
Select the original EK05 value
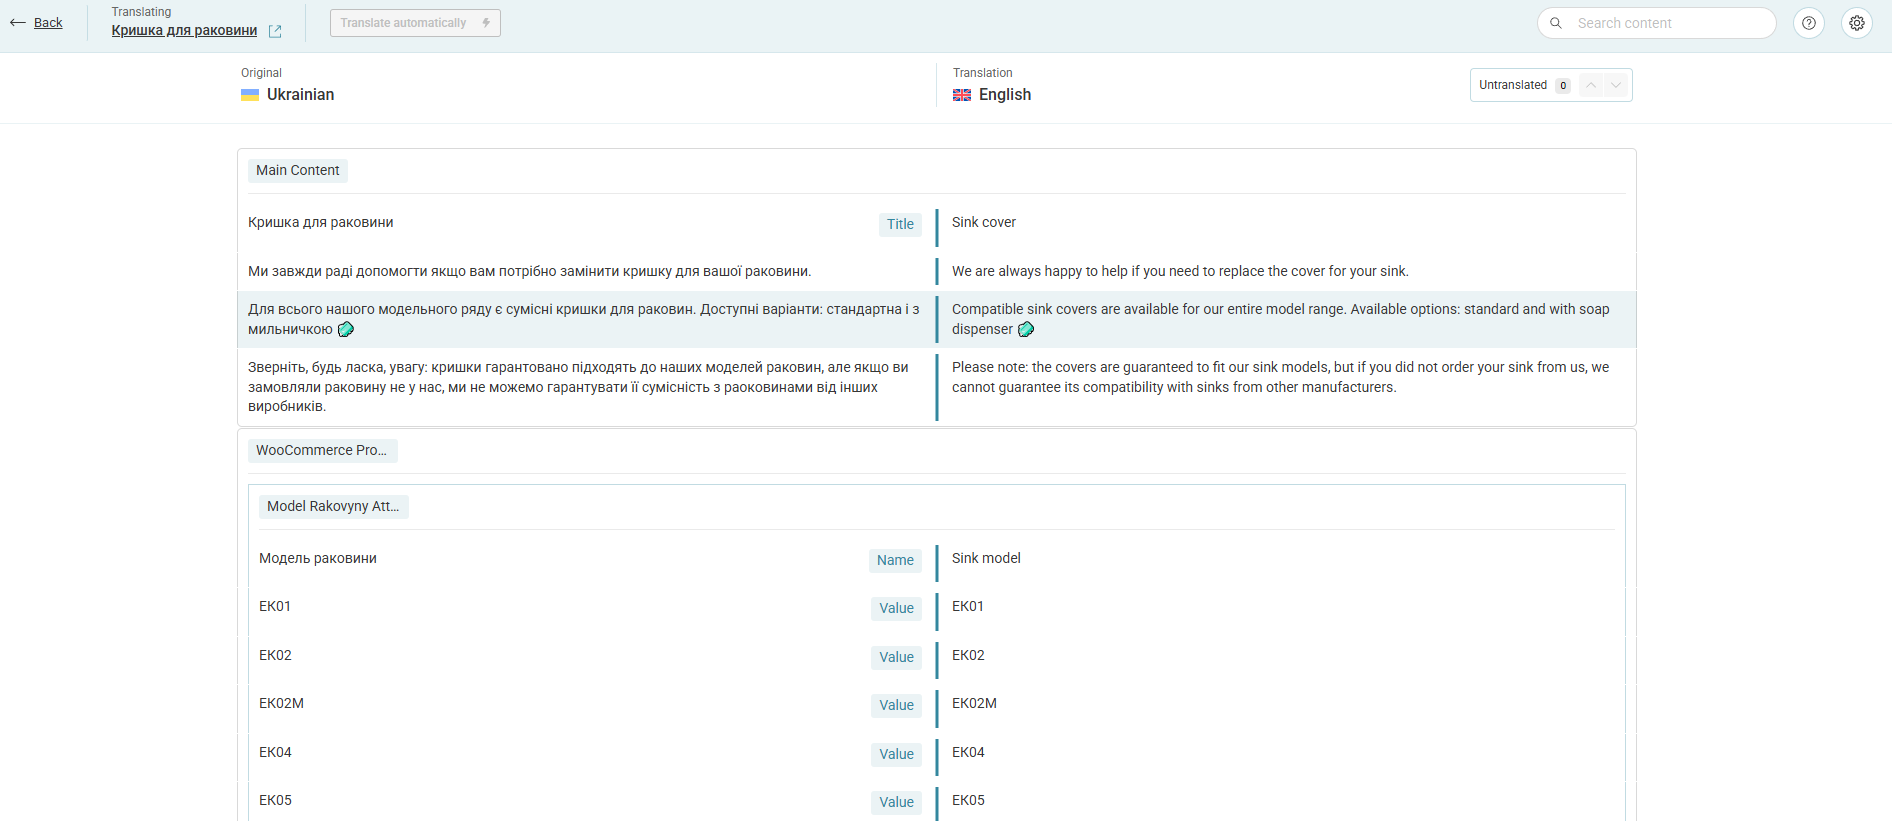pyautogui.click(x=276, y=801)
